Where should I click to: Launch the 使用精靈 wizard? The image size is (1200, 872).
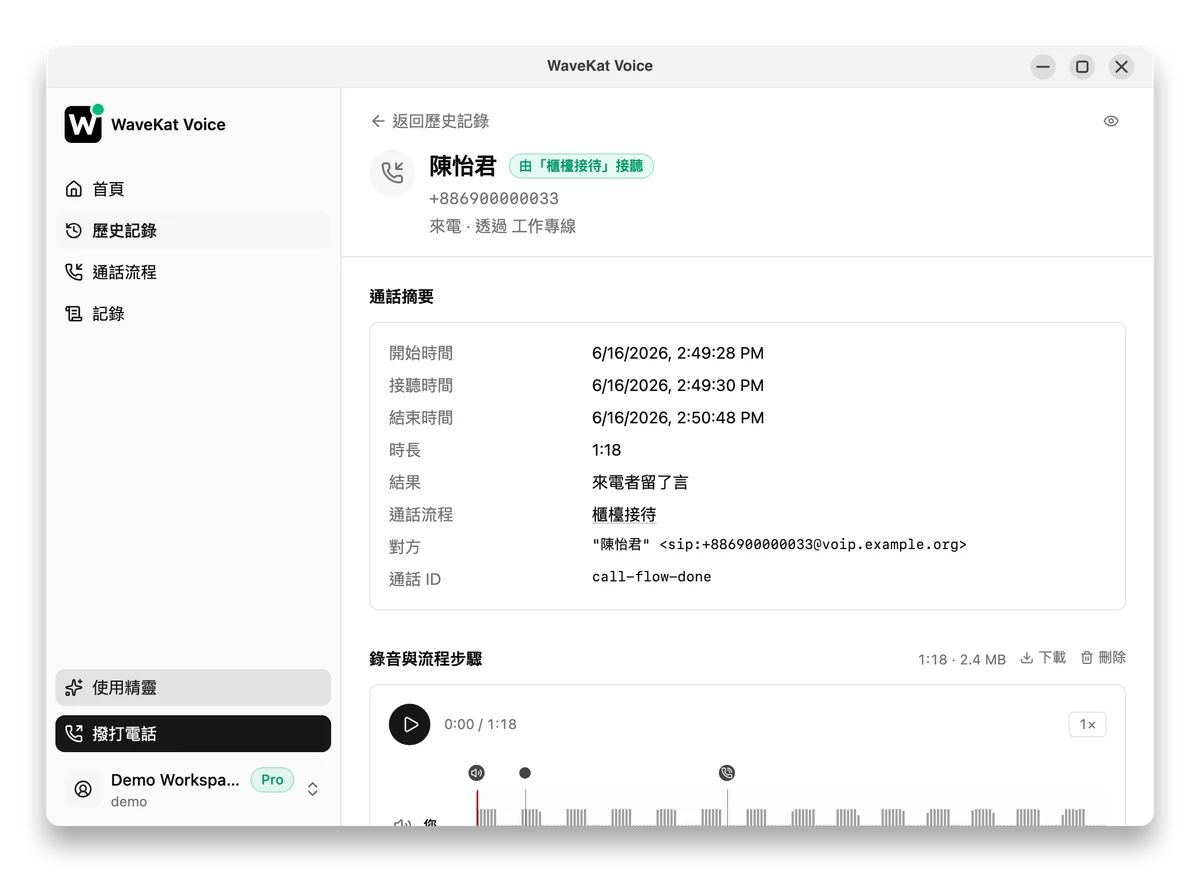tap(193, 687)
